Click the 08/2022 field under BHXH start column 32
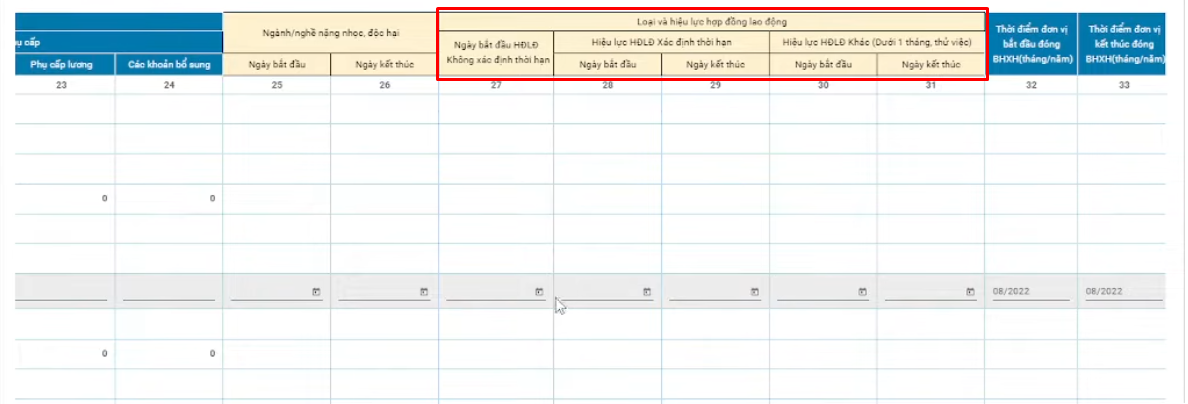This screenshot has width=1188, height=404. [x=1031, y=292]
